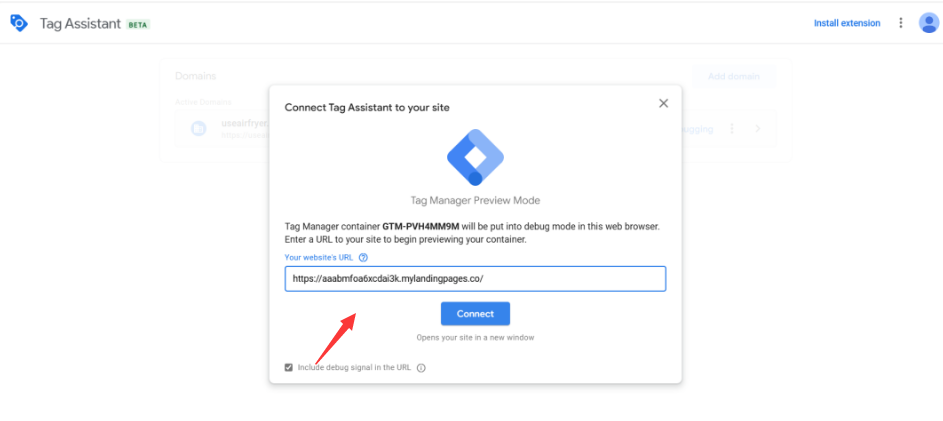Click the Add domain button

(x=733, y=77)
